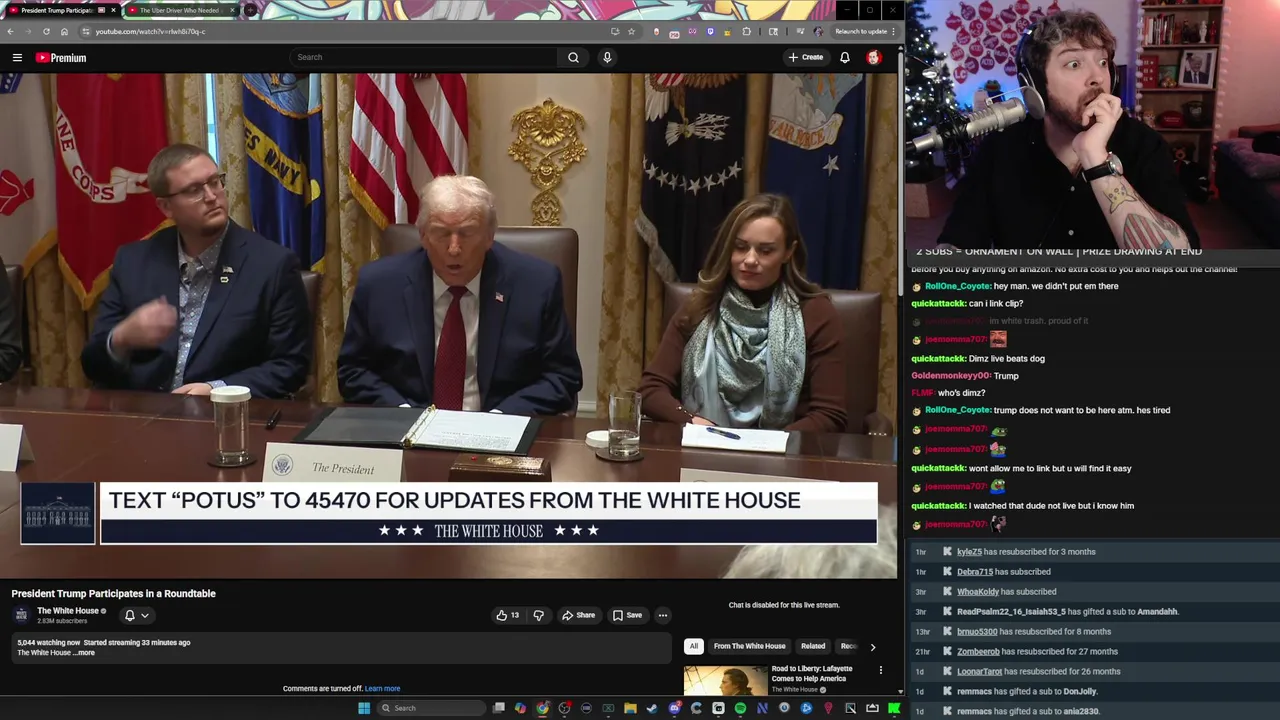The height and width of the screenshot is (720, 1280).
Task: Open the browser extensions puzzle icon
Action: tap(746, 31)
